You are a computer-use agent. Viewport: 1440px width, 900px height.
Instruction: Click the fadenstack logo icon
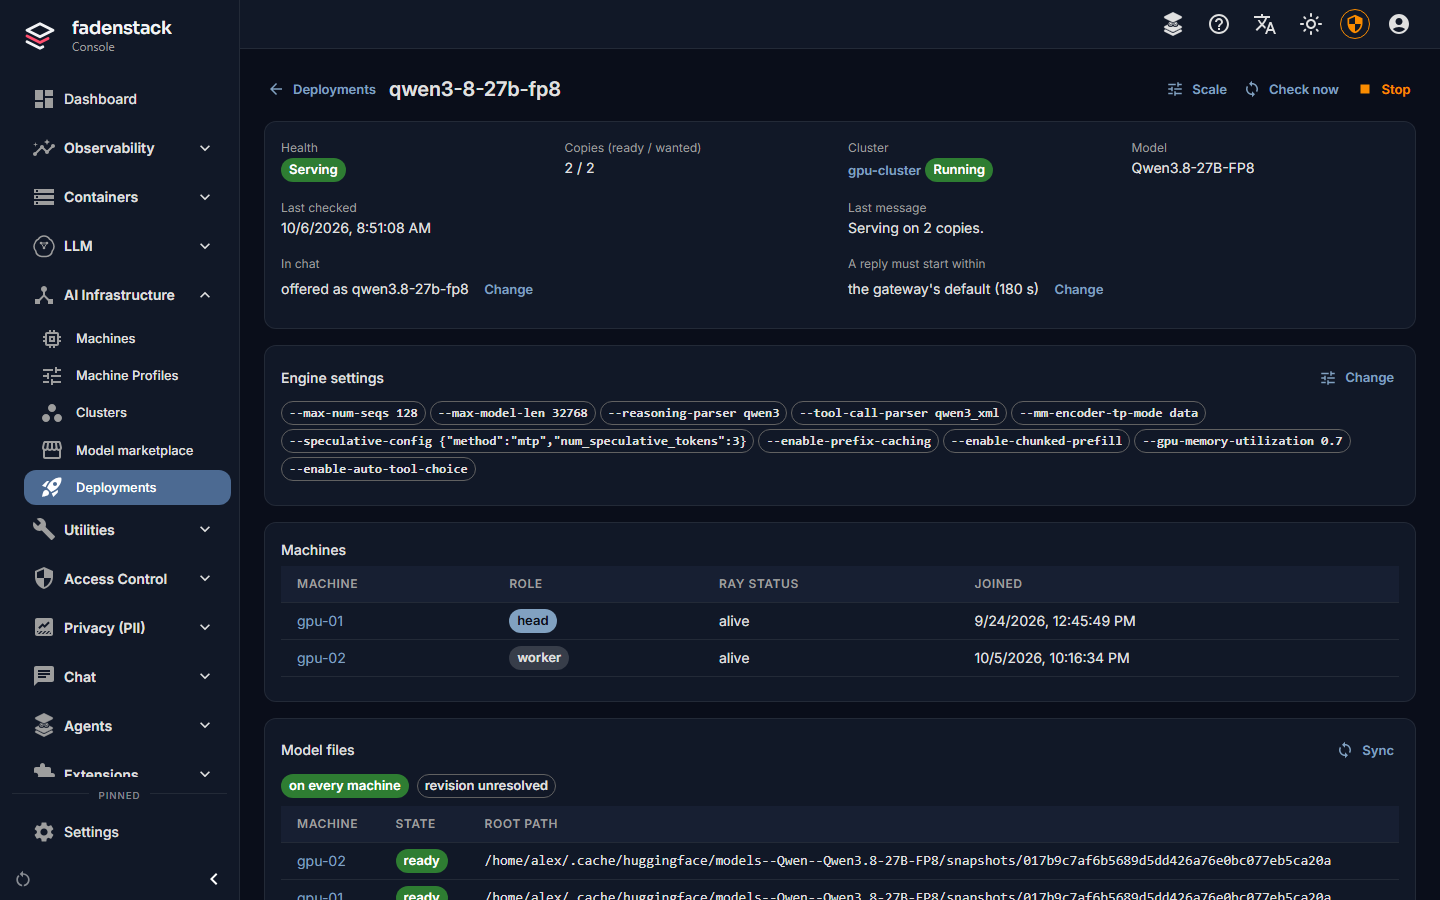point(40,36)
